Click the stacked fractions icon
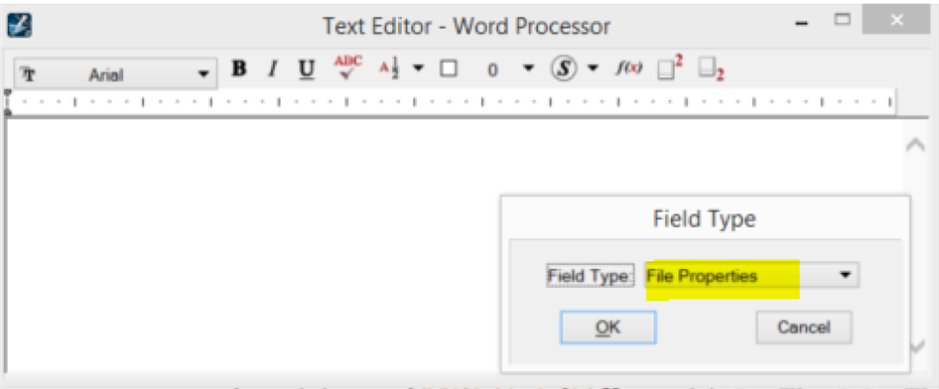The height and width of the screenshot is (389, 939). [389, 69]
